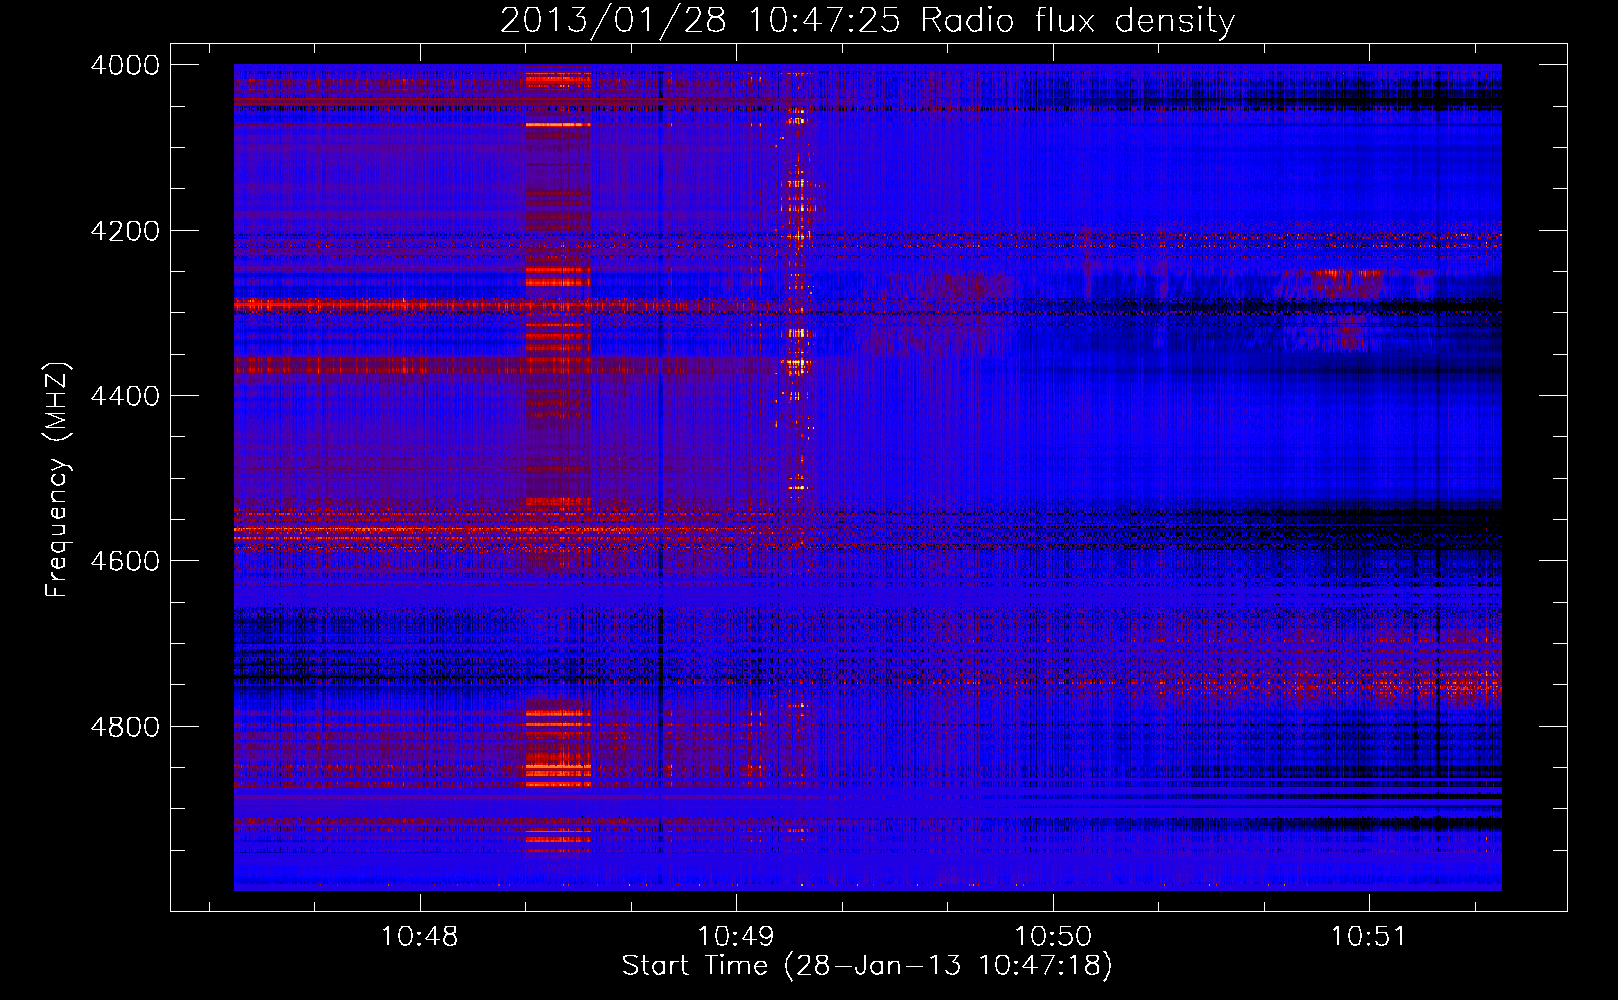Click the 10:48 time tick label

[x=419, y=937]
